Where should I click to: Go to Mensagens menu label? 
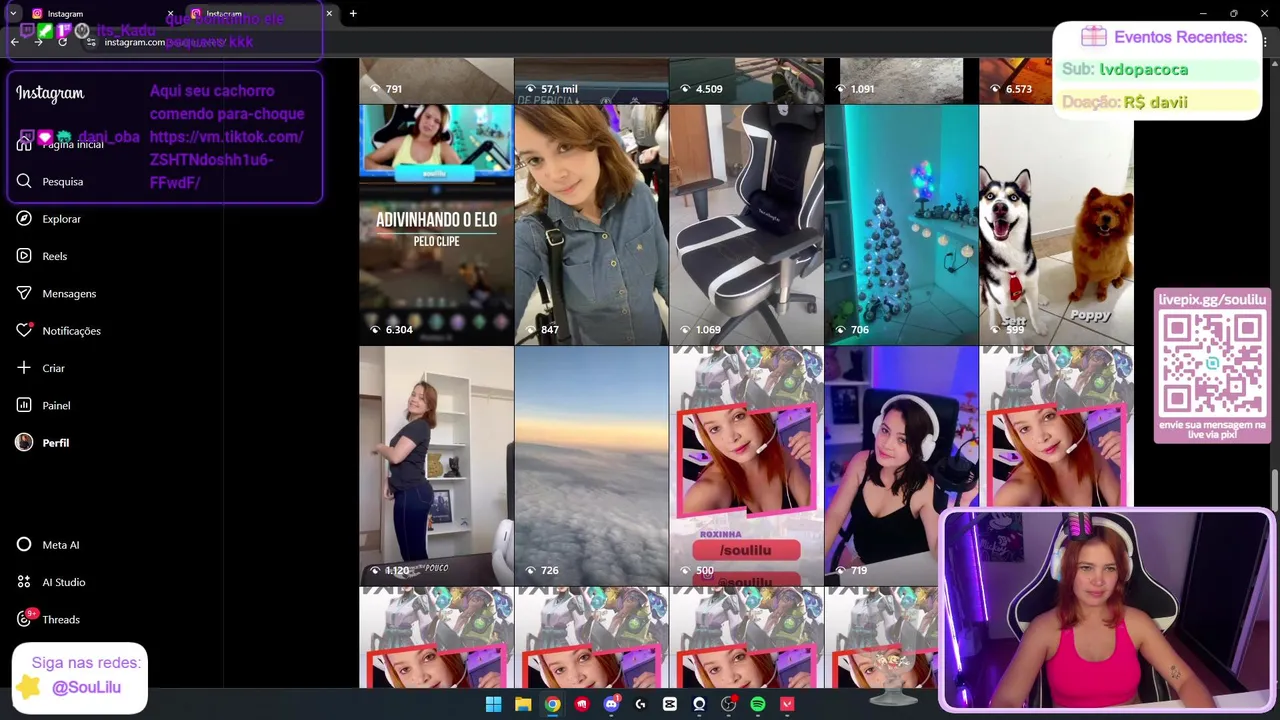coord(69,294)
